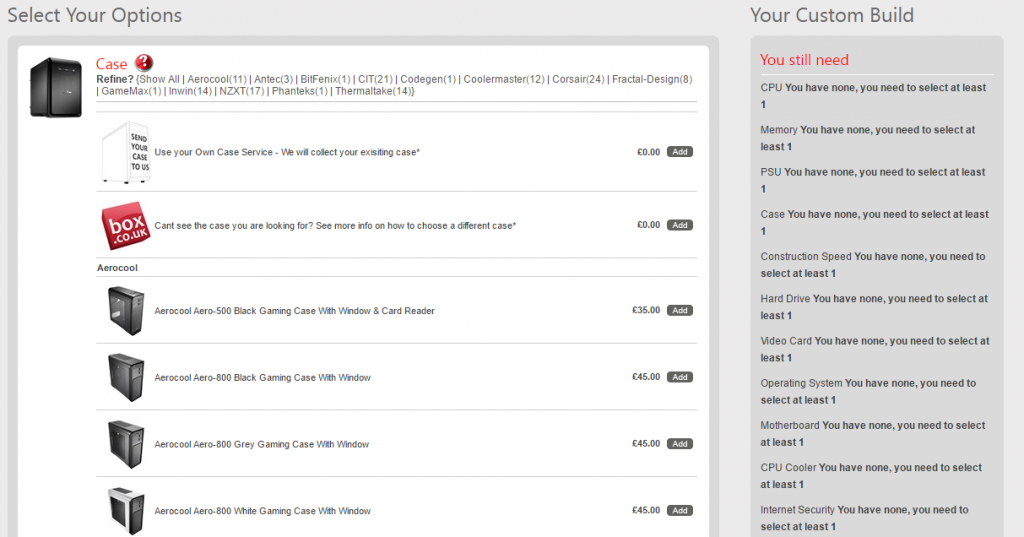Filter cases by Codegen(1)
1024x537 pixels.
click(x=428, y=79)
